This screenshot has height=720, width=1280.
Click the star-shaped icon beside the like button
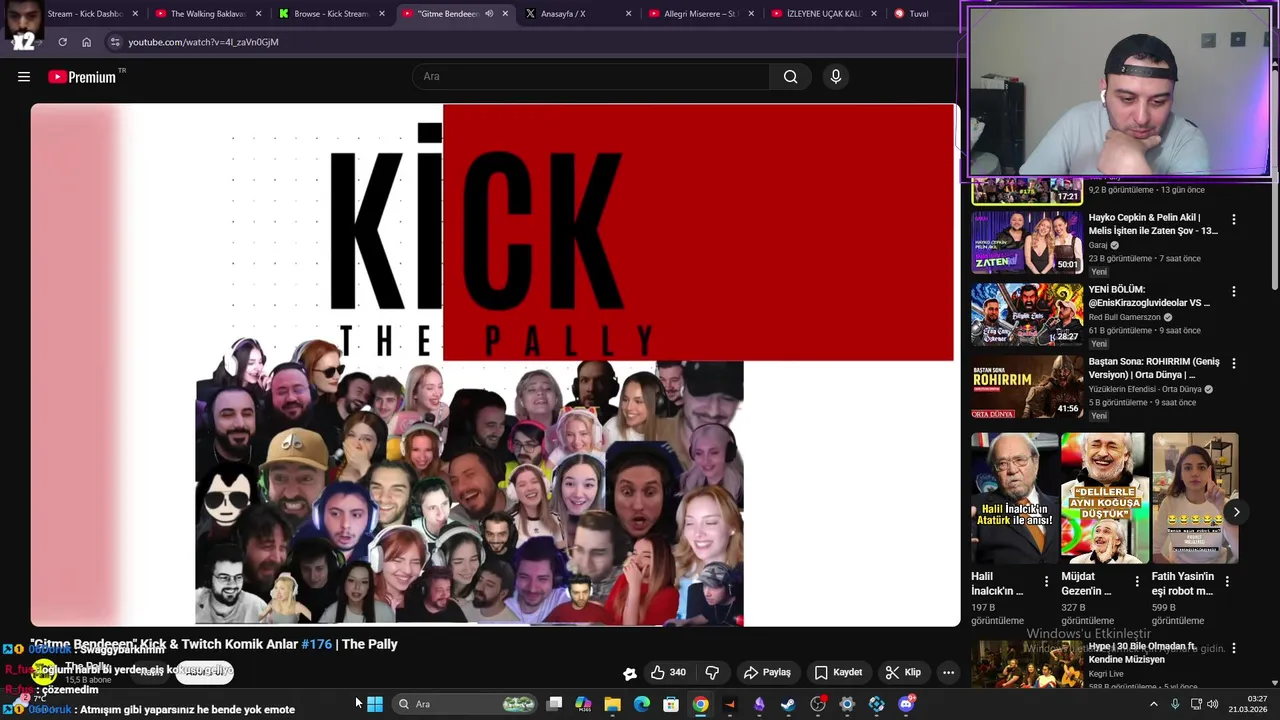coord(630,673)
